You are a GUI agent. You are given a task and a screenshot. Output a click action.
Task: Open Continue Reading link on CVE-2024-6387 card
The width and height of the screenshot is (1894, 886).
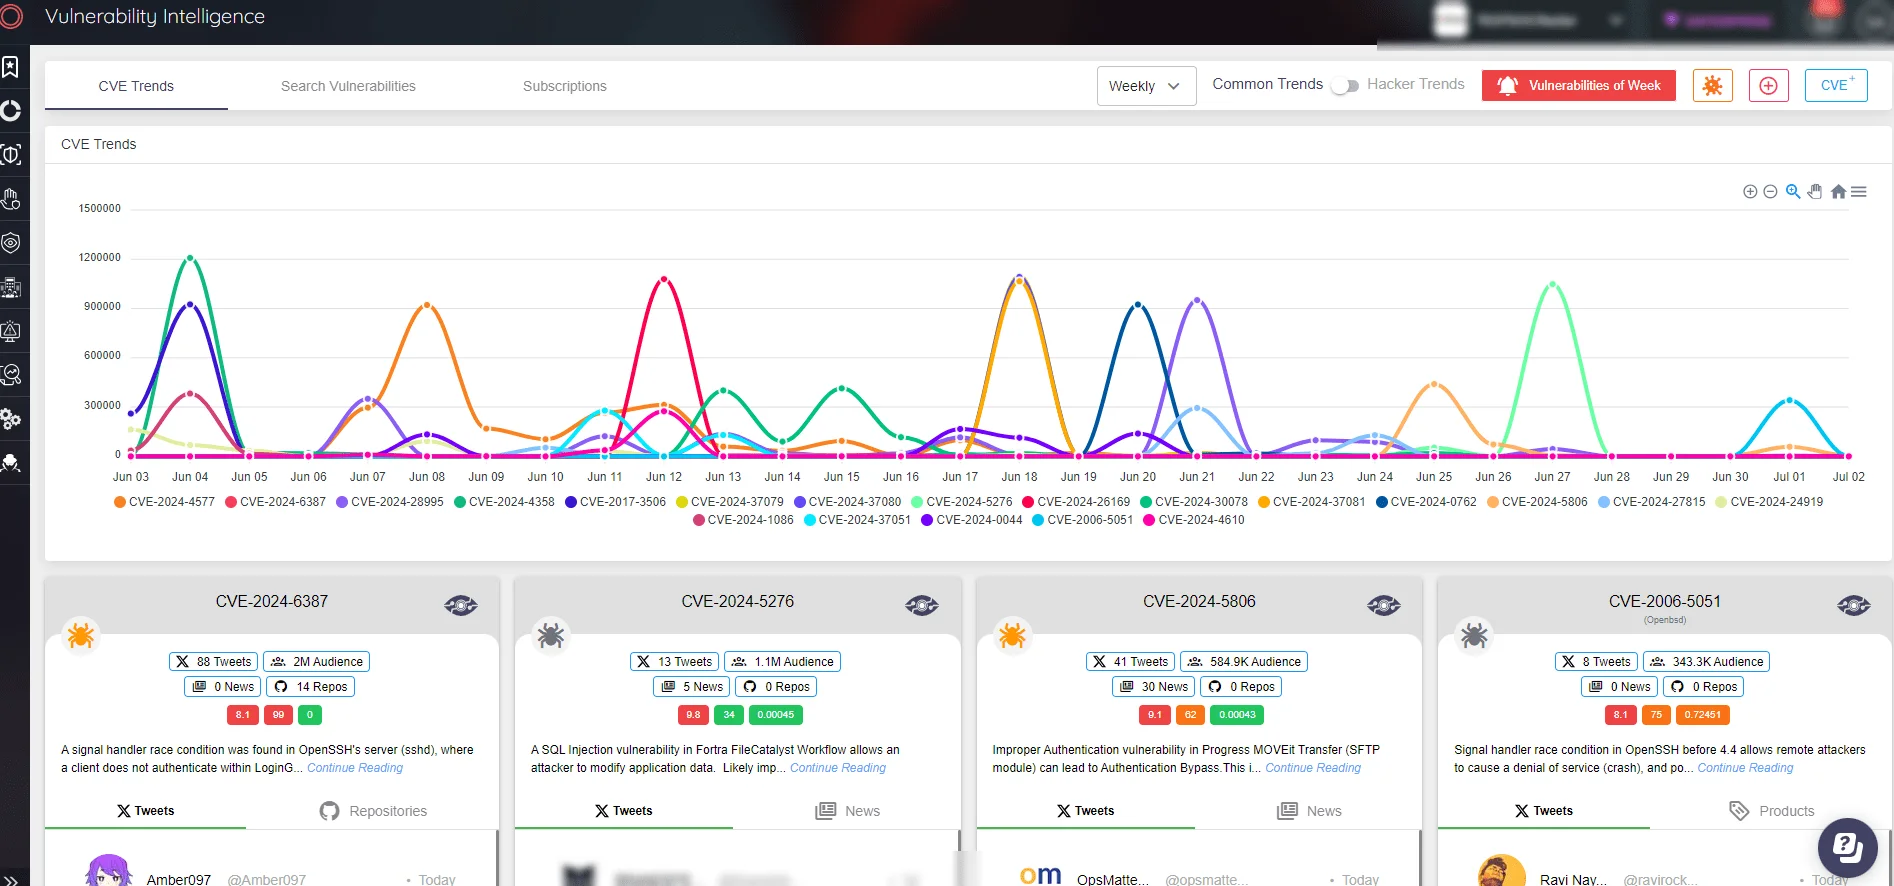pyautogui.click(x=355, y=768)
